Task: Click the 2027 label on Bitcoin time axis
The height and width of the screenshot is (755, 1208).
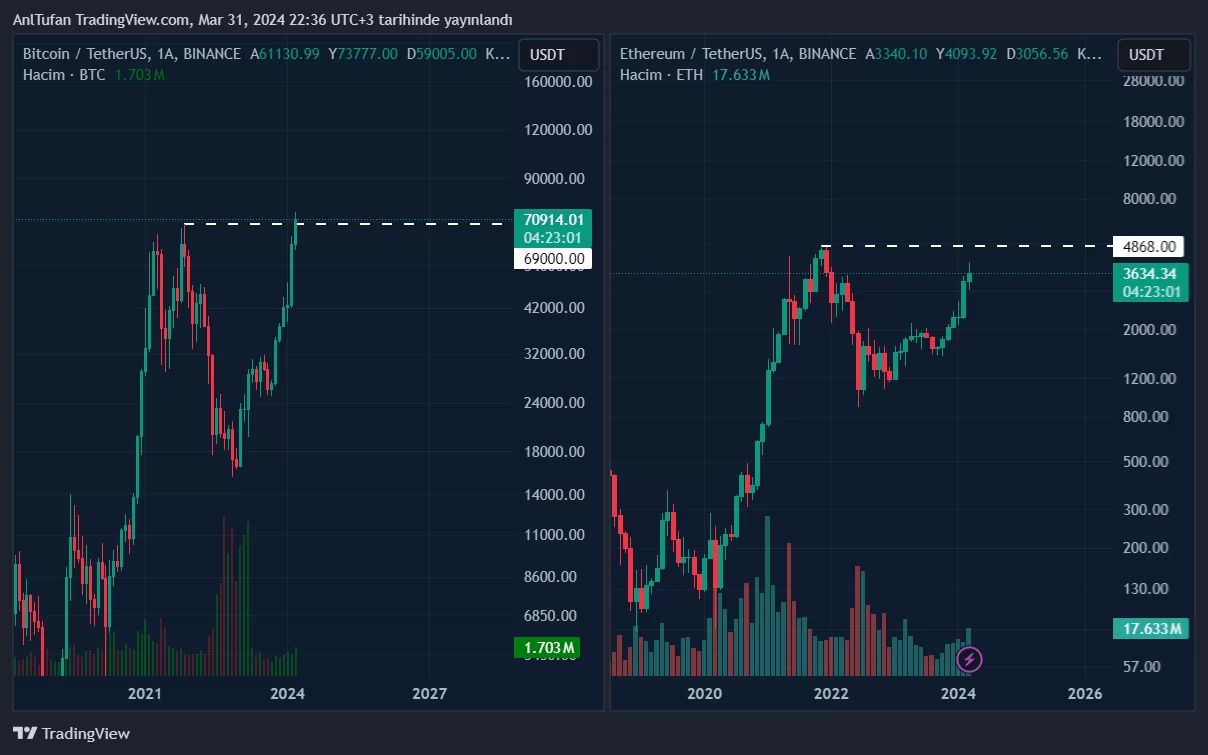Action: (430, 693)
